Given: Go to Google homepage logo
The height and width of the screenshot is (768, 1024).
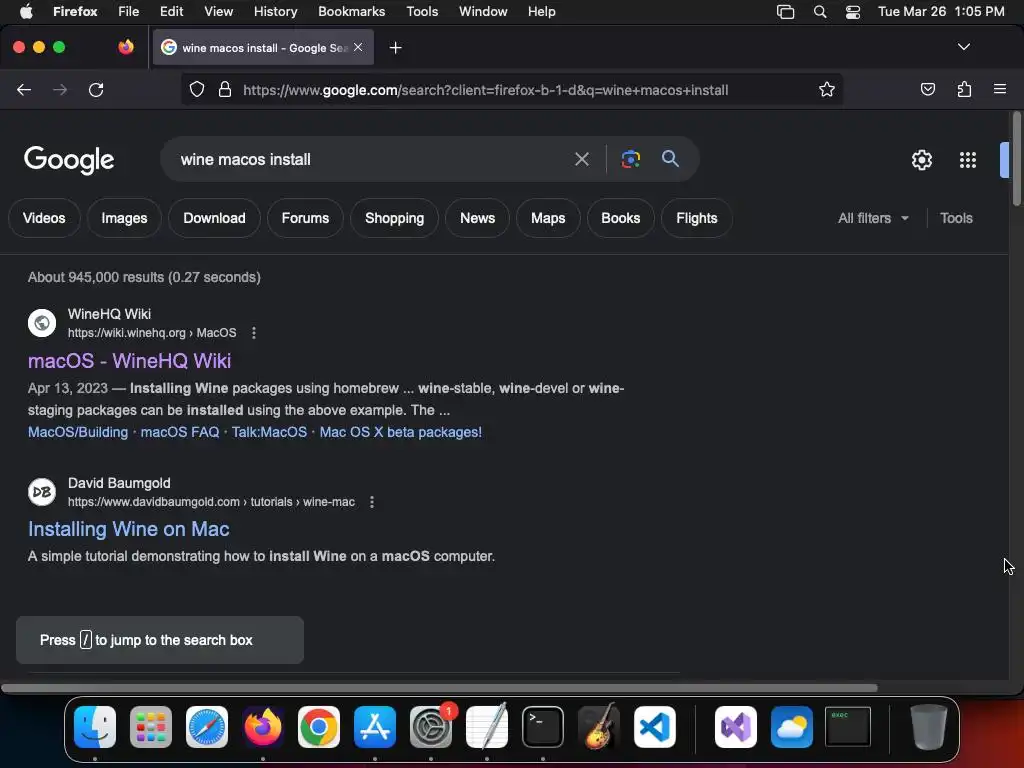Looking at the screenshot, I should (69, 160).
